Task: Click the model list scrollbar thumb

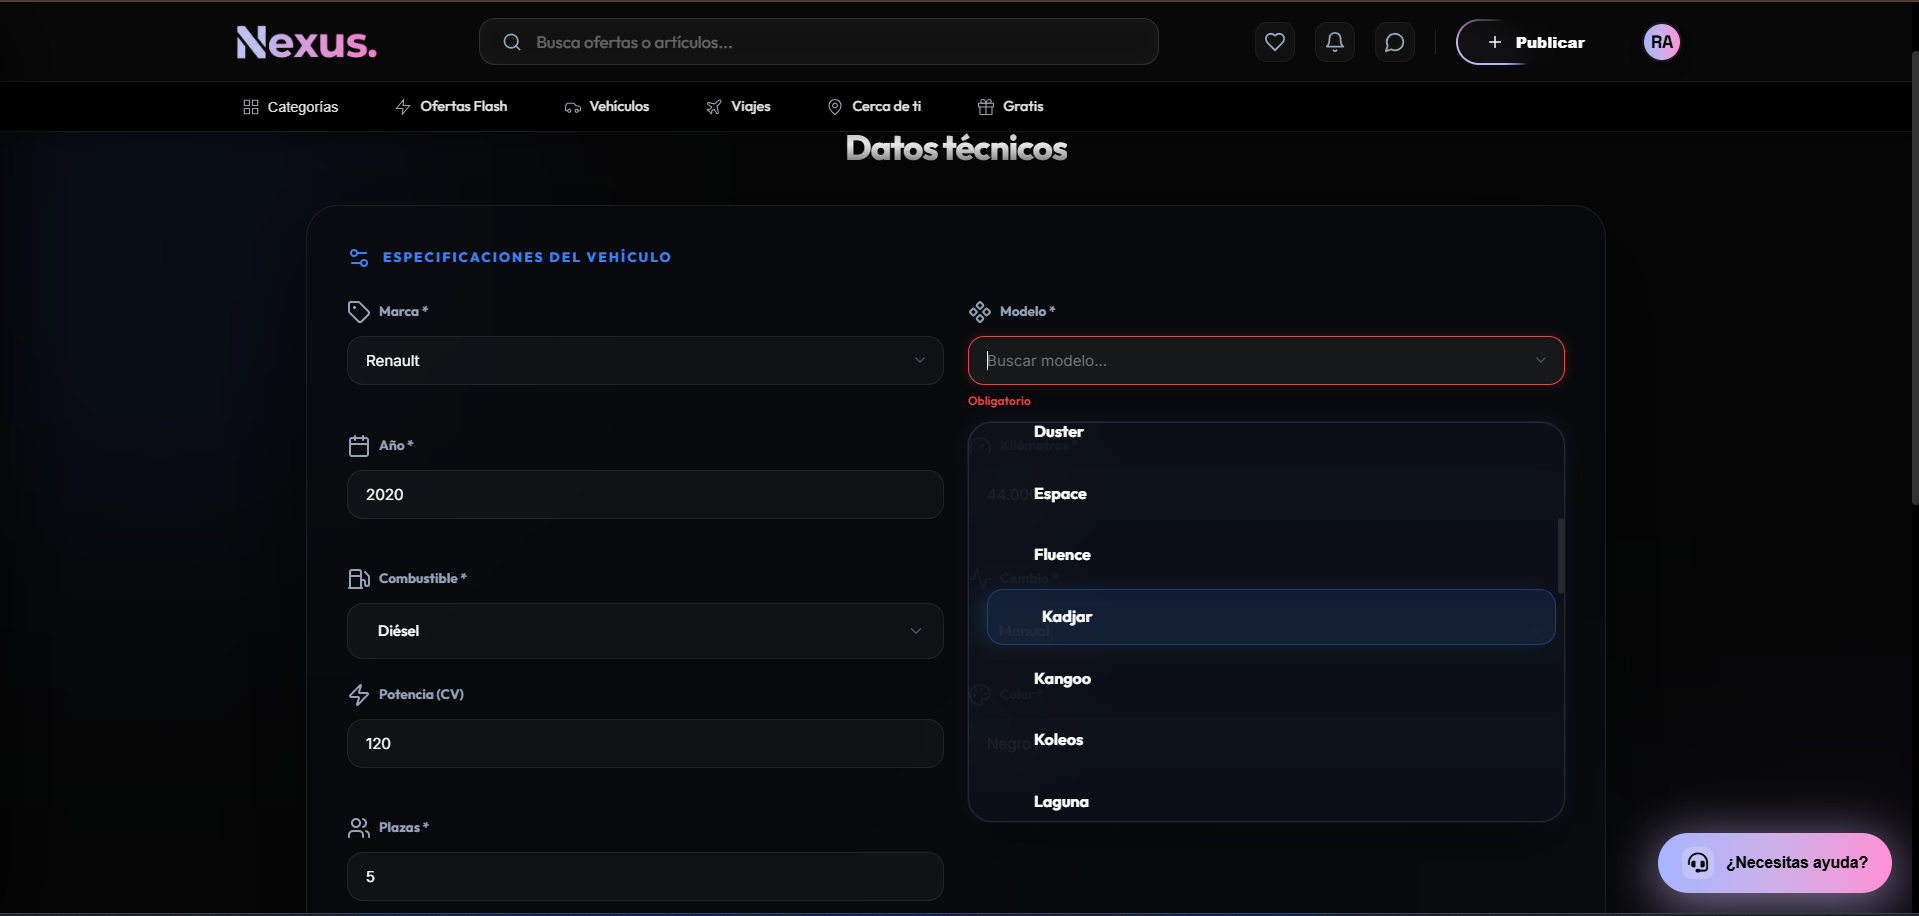Action: pyautogui.click(x=1560, y=555)
